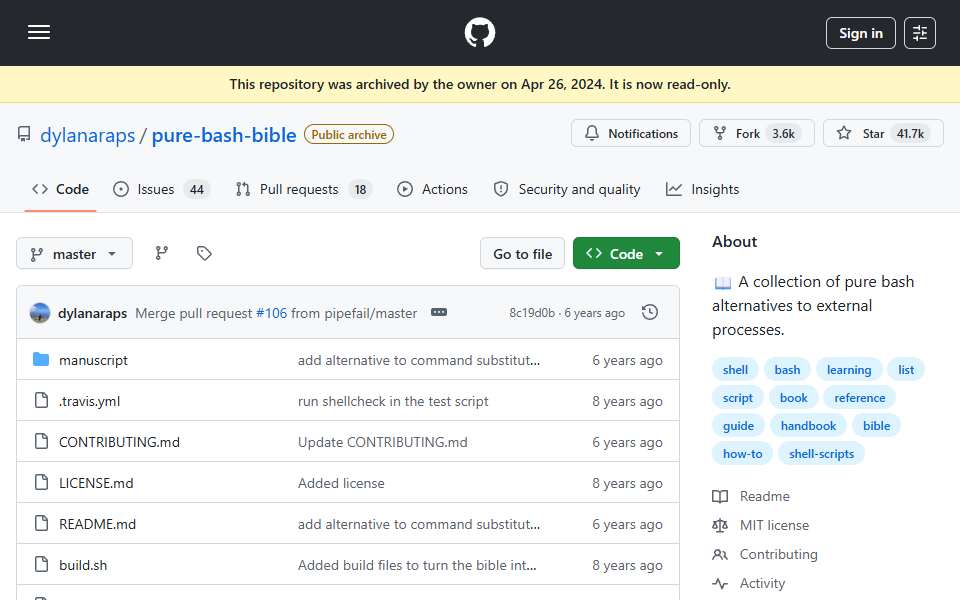960x600 pixels.
Task: Open Security and quality tab
Action: coord(567,189)
